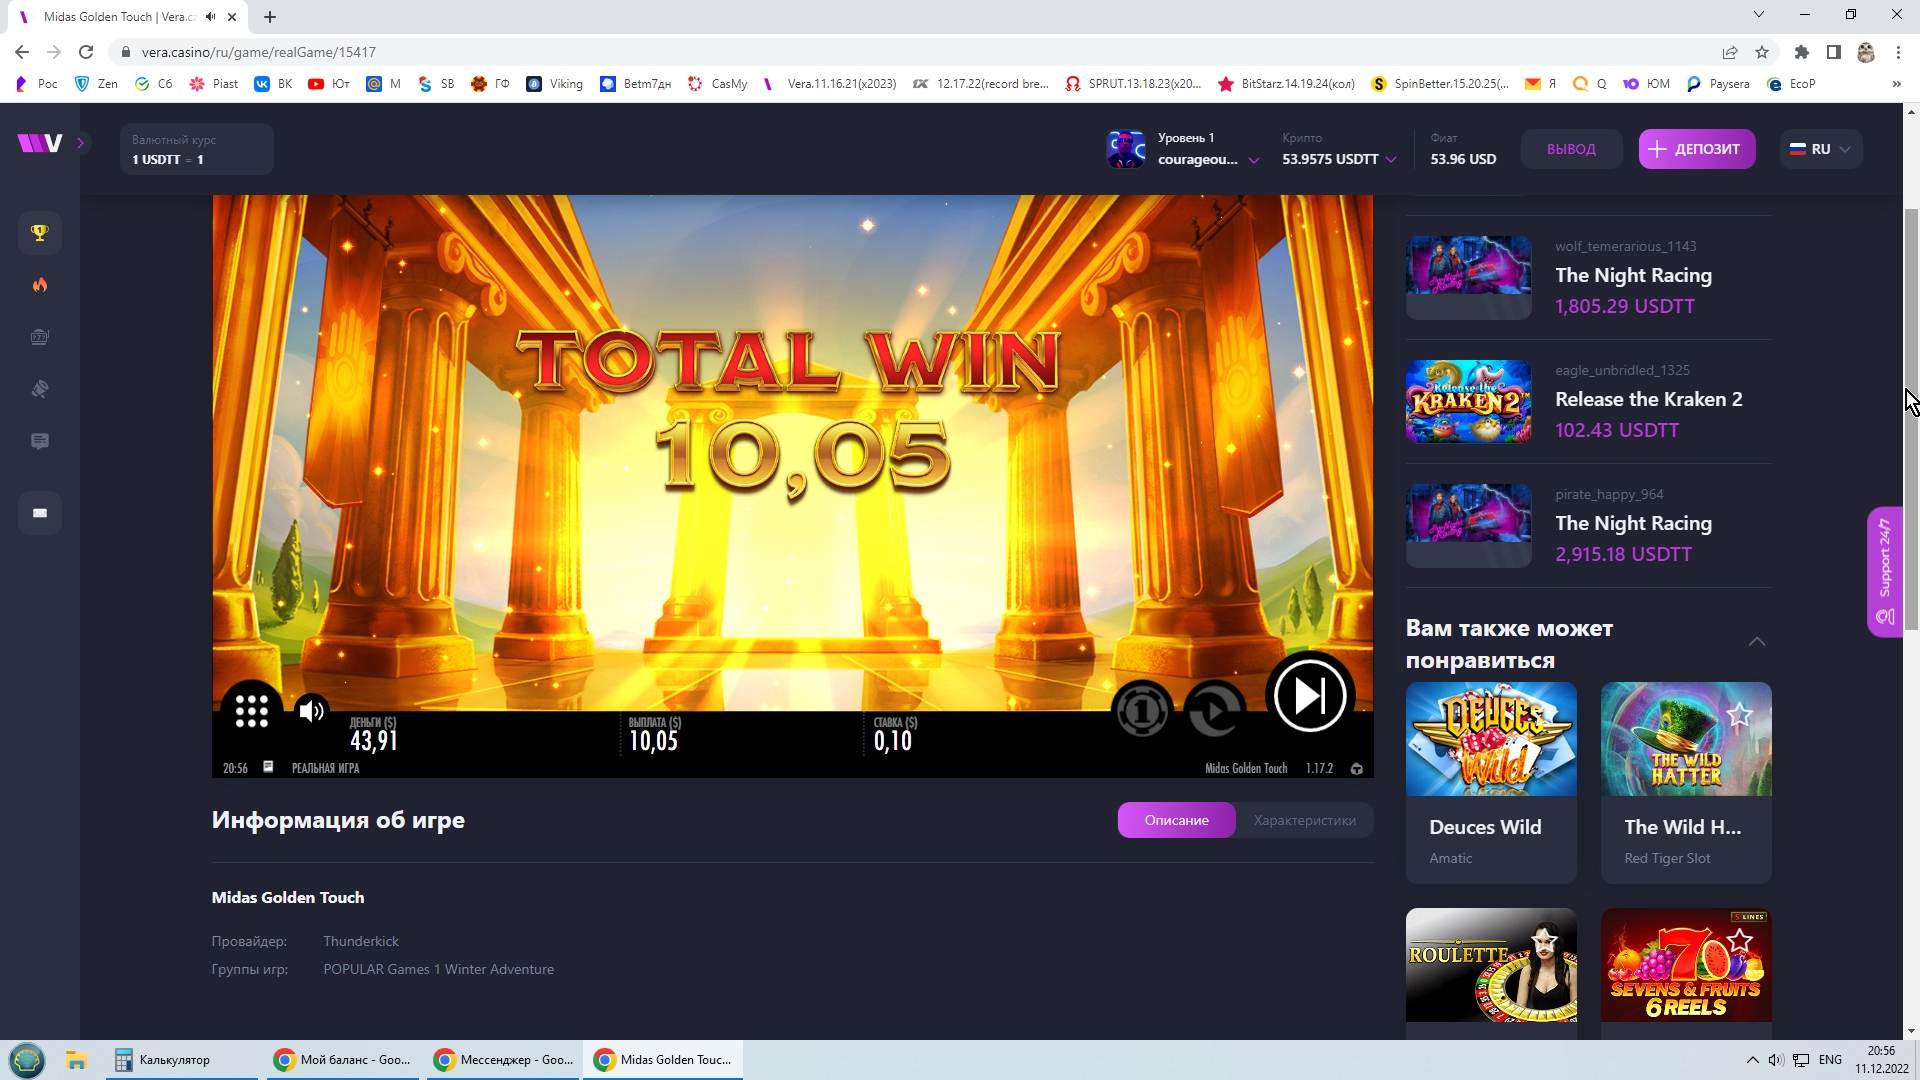Image resolution: width=1920 pixels, height=1080 pixels.
Task: Expand the RU language dropdown
Action: (x=1821, y=149)
